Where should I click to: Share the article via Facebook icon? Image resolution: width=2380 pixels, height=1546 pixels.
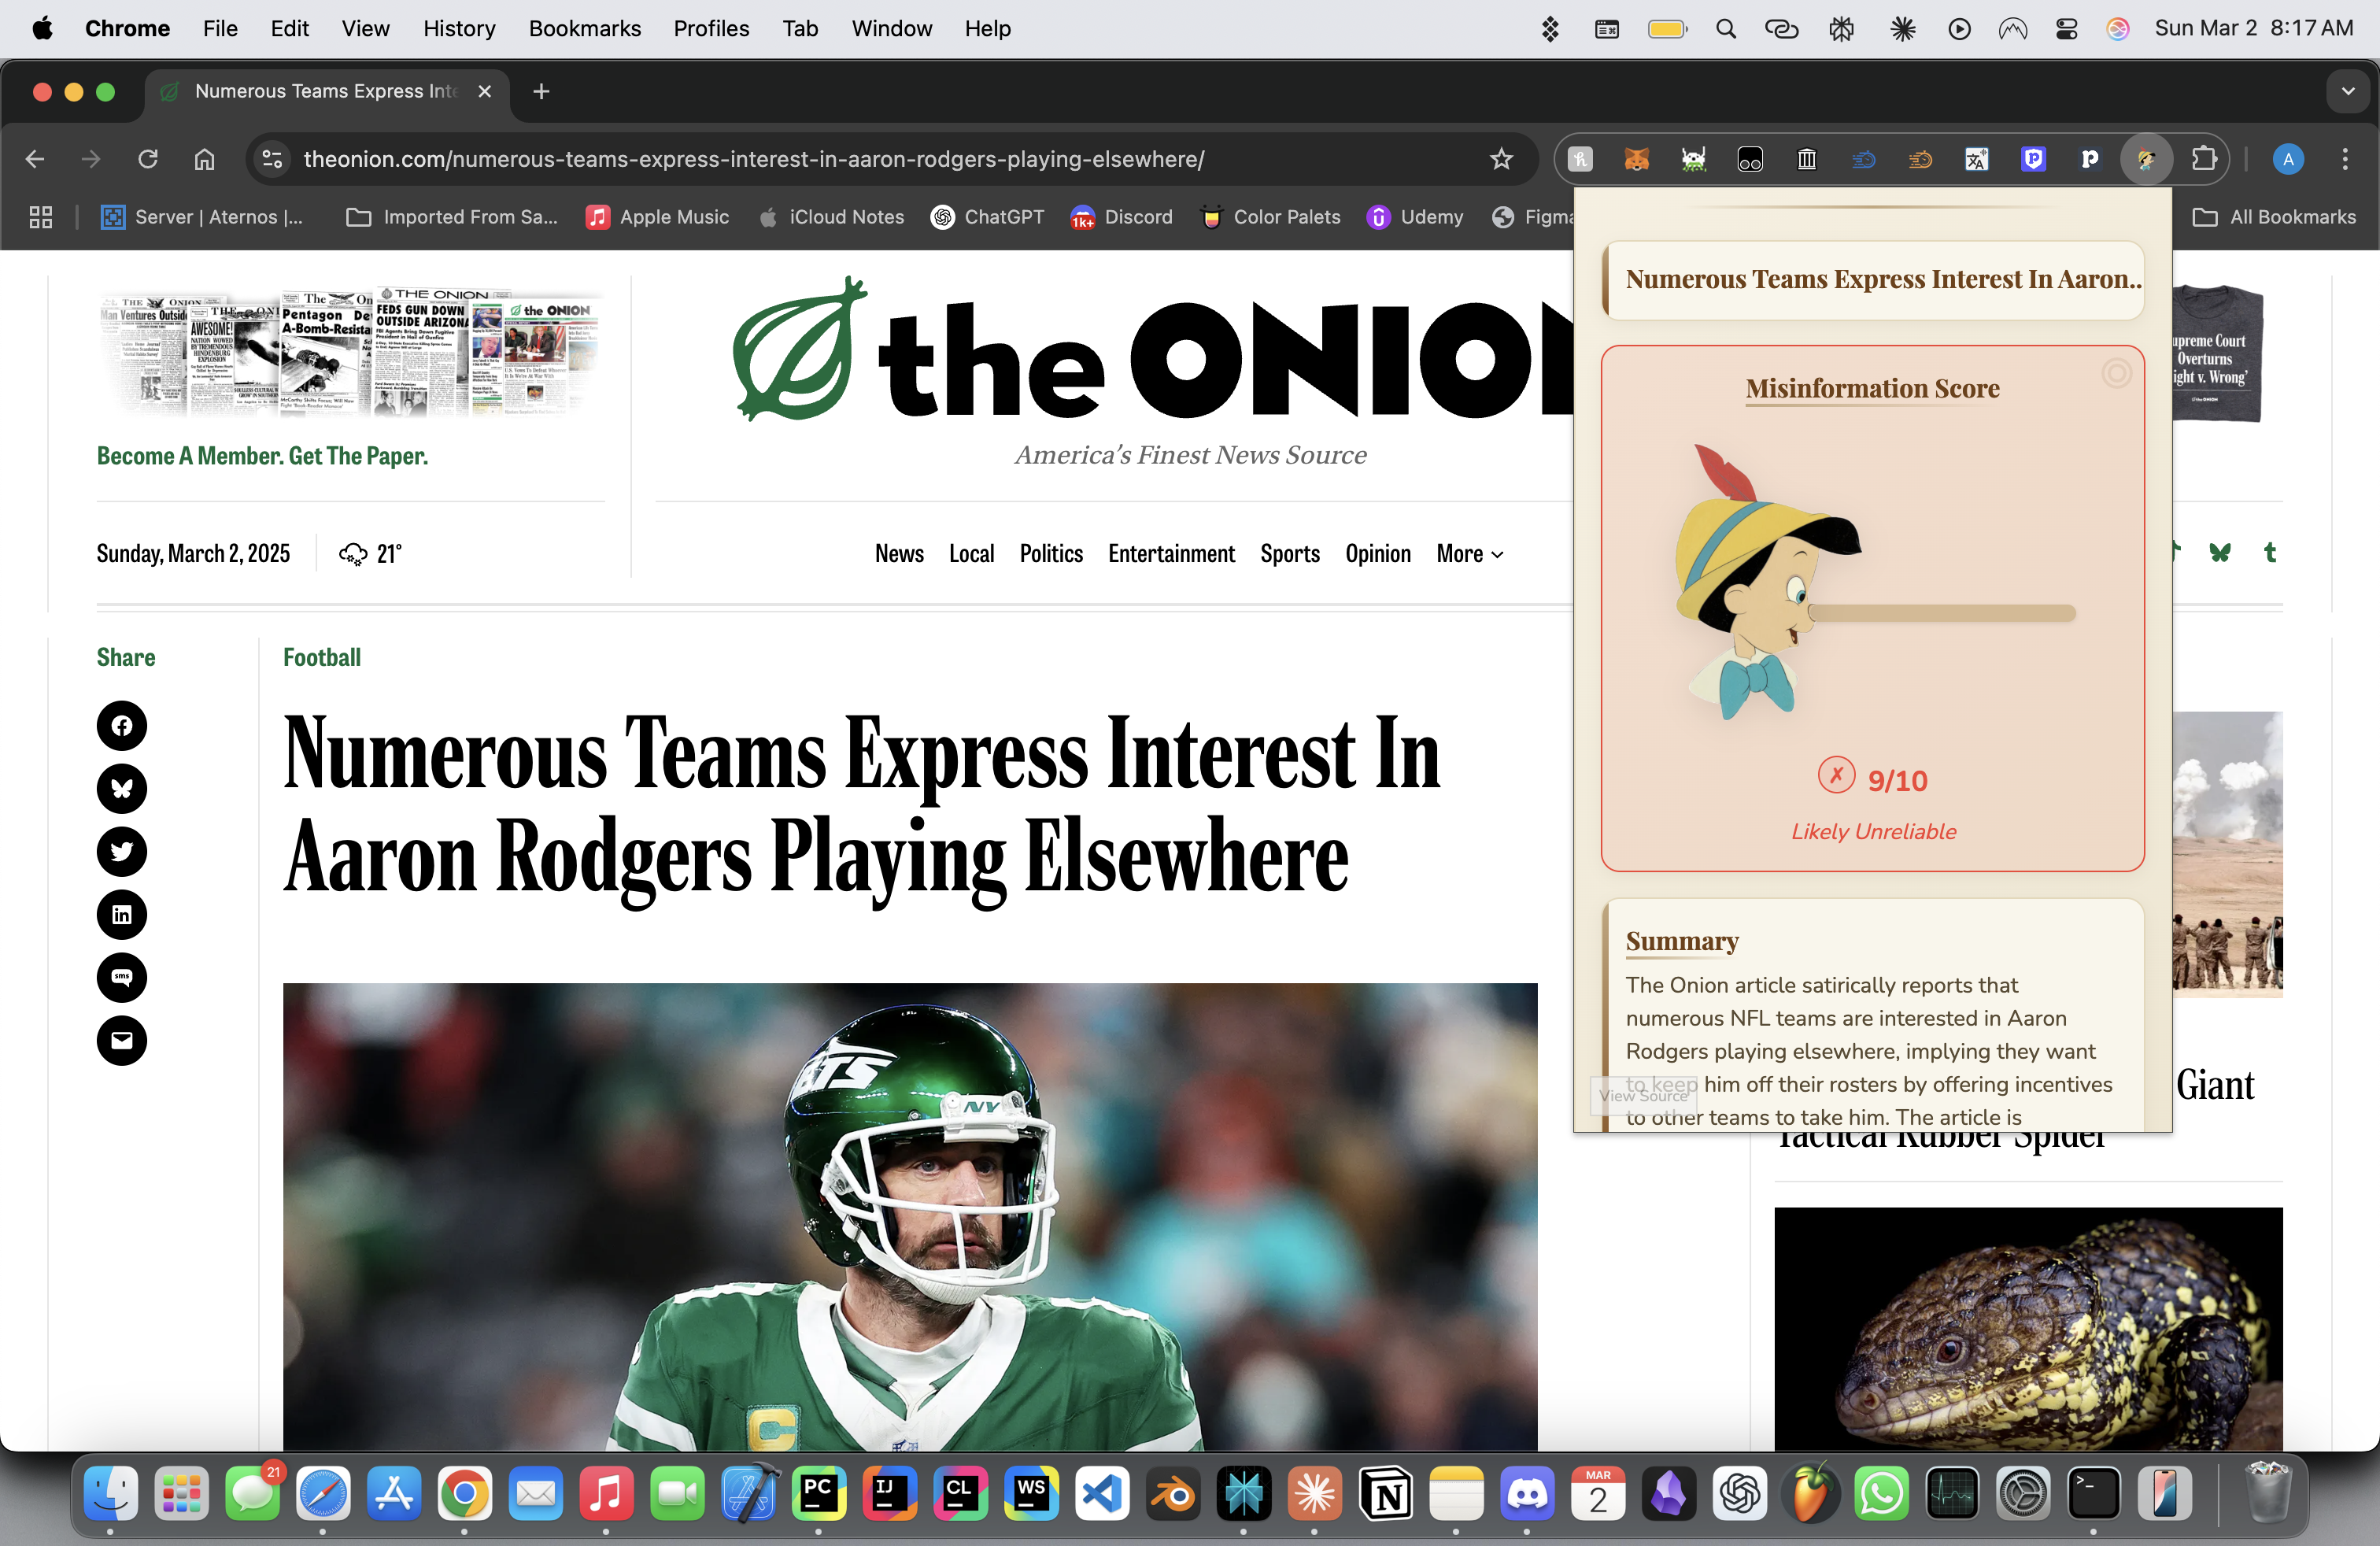point(122,725)
